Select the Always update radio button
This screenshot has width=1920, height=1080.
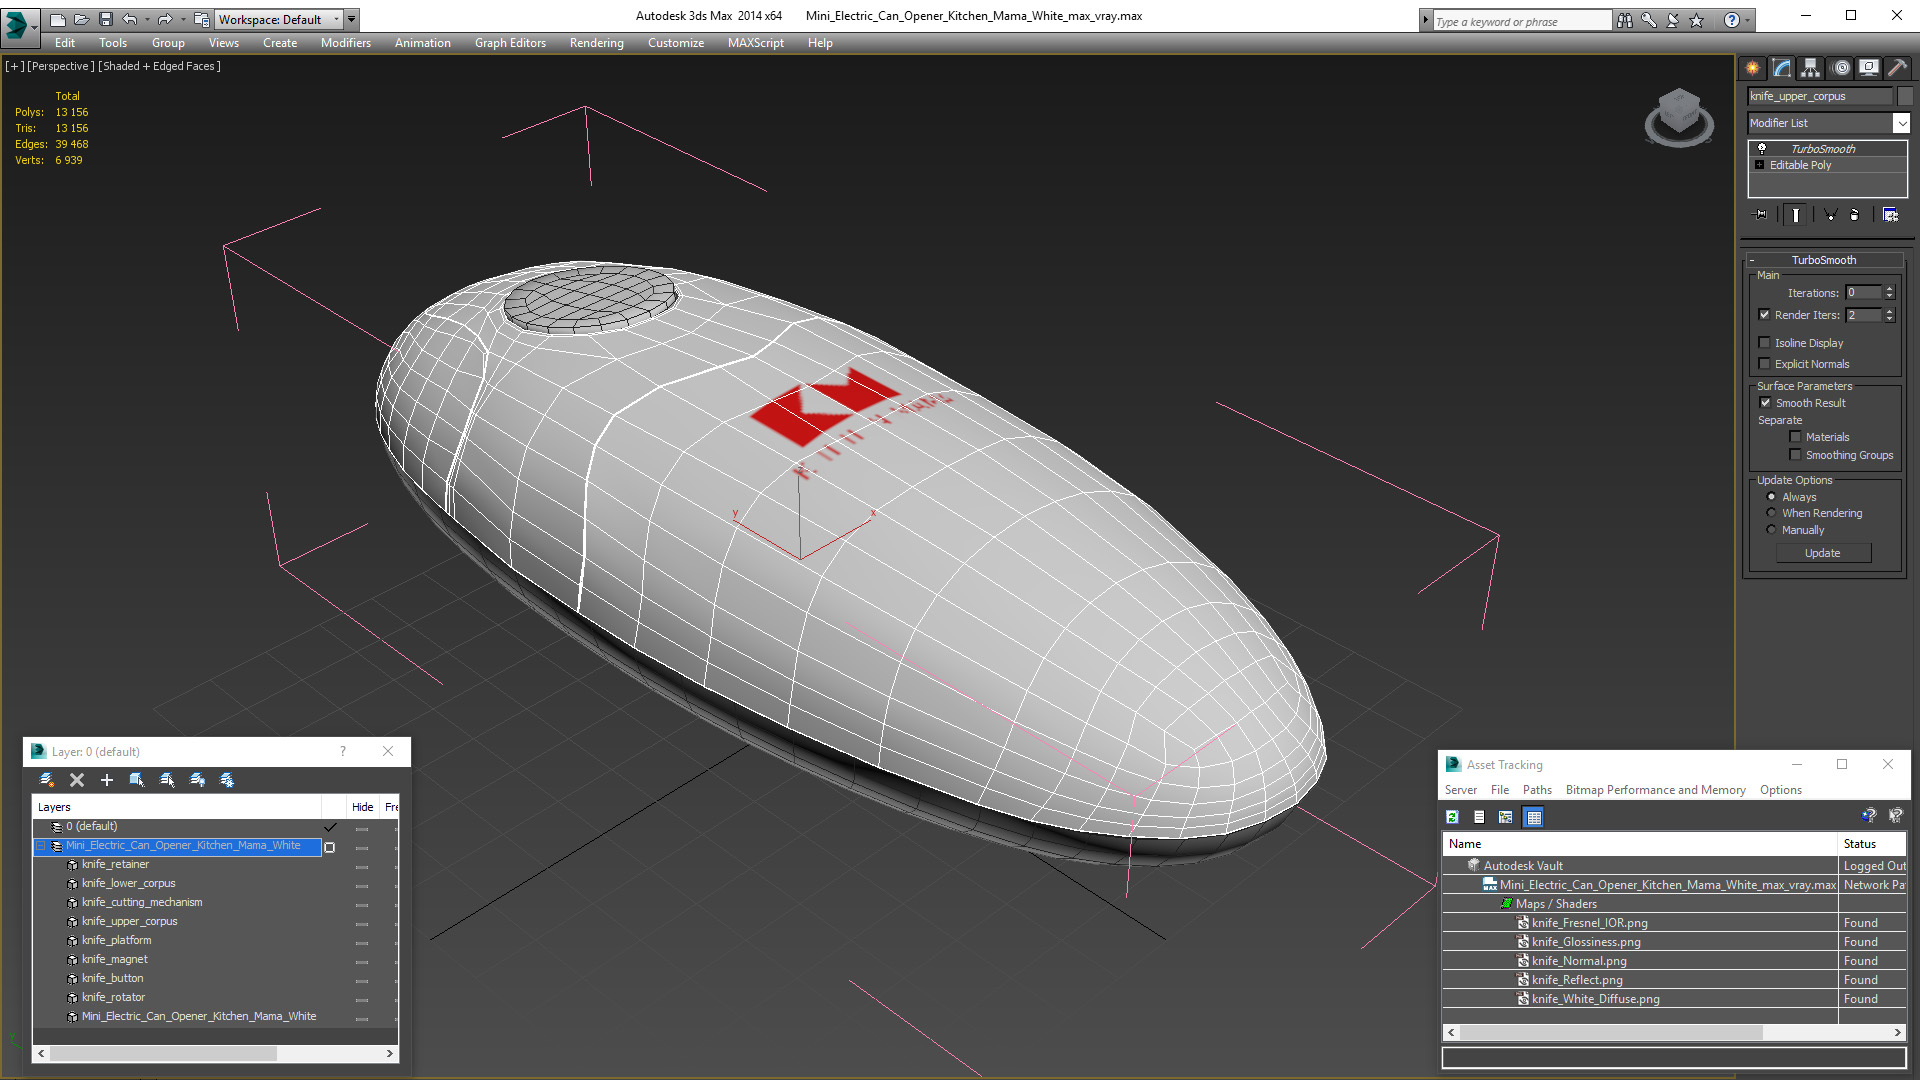point(1771,497)
